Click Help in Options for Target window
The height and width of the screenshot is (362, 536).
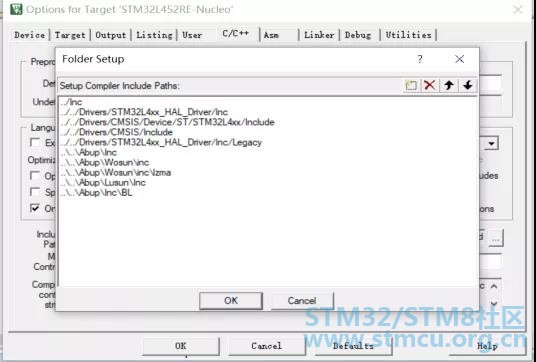pos(487,346)
